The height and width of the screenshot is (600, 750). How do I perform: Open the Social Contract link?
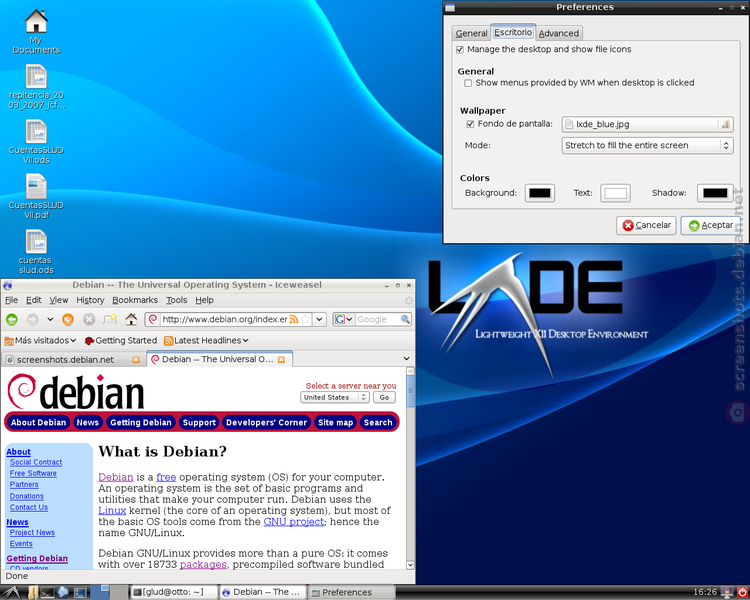[36, 462]
